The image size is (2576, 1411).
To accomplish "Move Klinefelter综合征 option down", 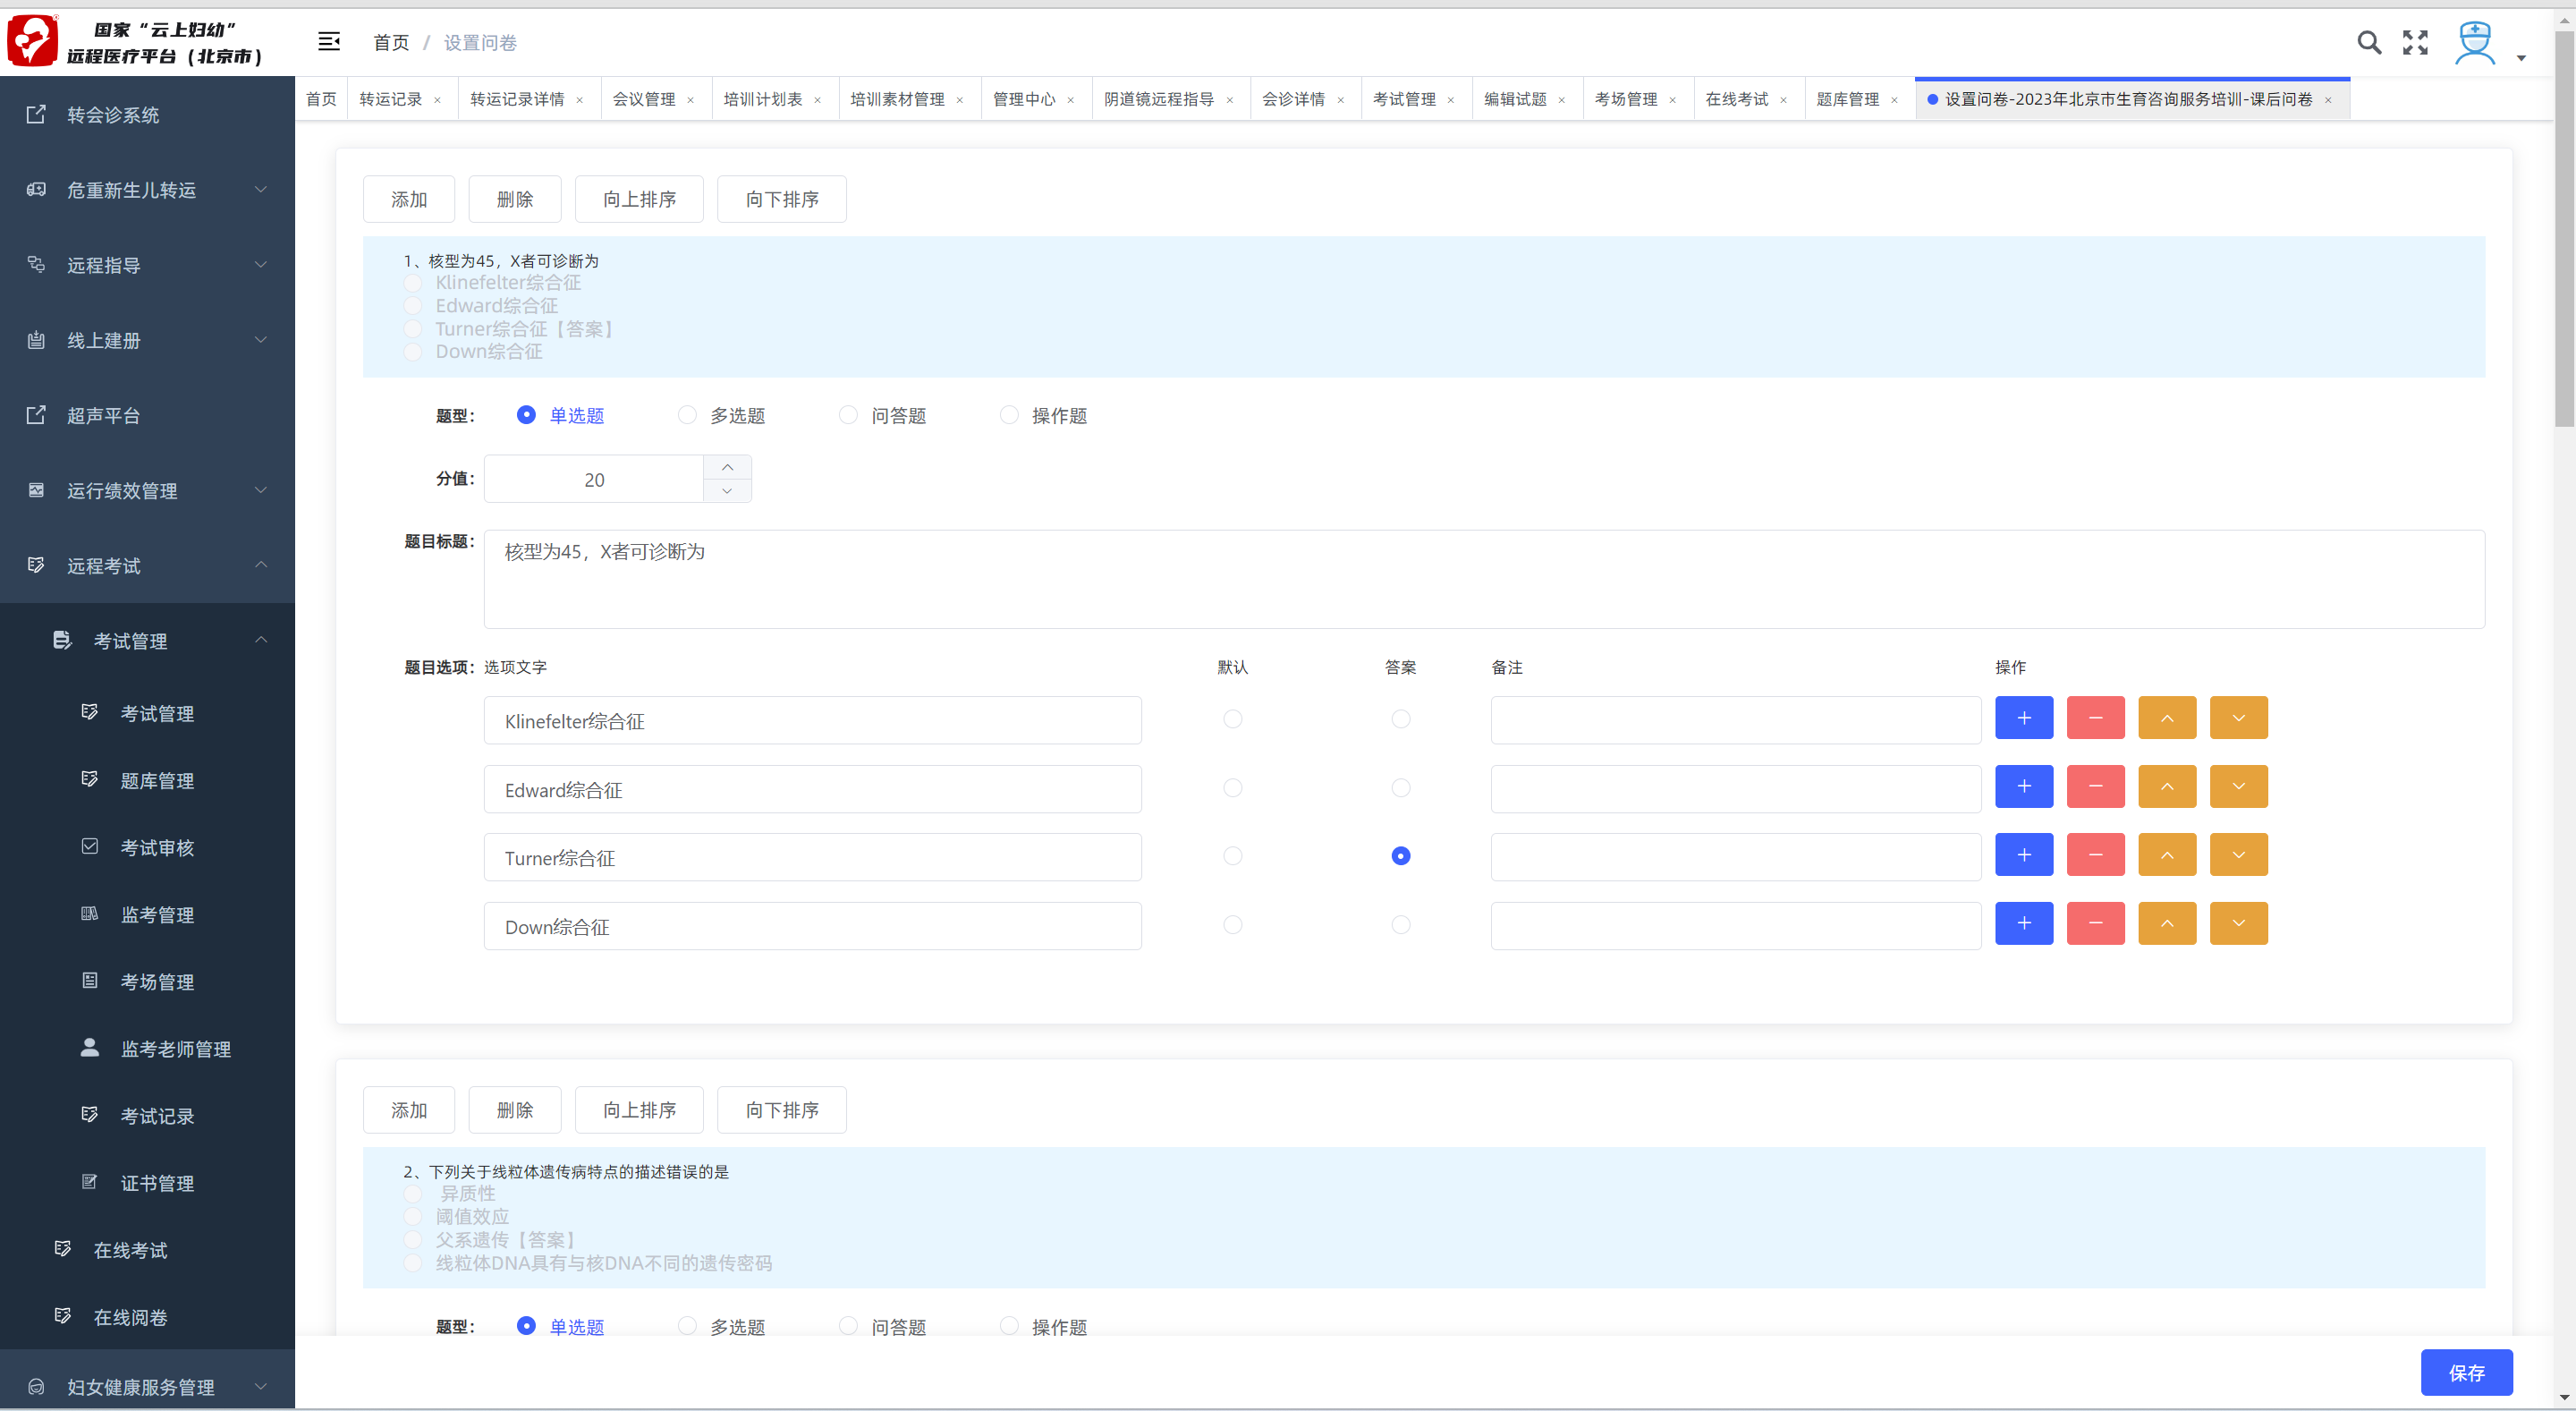I will click(2238, 718).
